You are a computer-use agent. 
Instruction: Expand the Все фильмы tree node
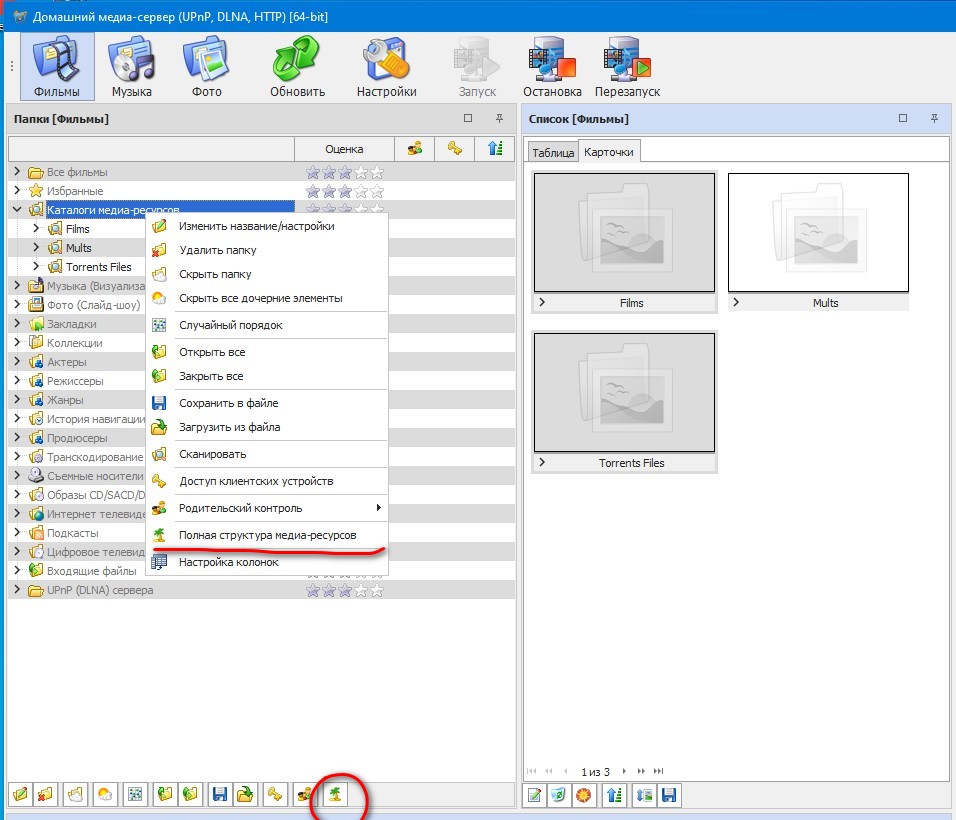(17, 172)
